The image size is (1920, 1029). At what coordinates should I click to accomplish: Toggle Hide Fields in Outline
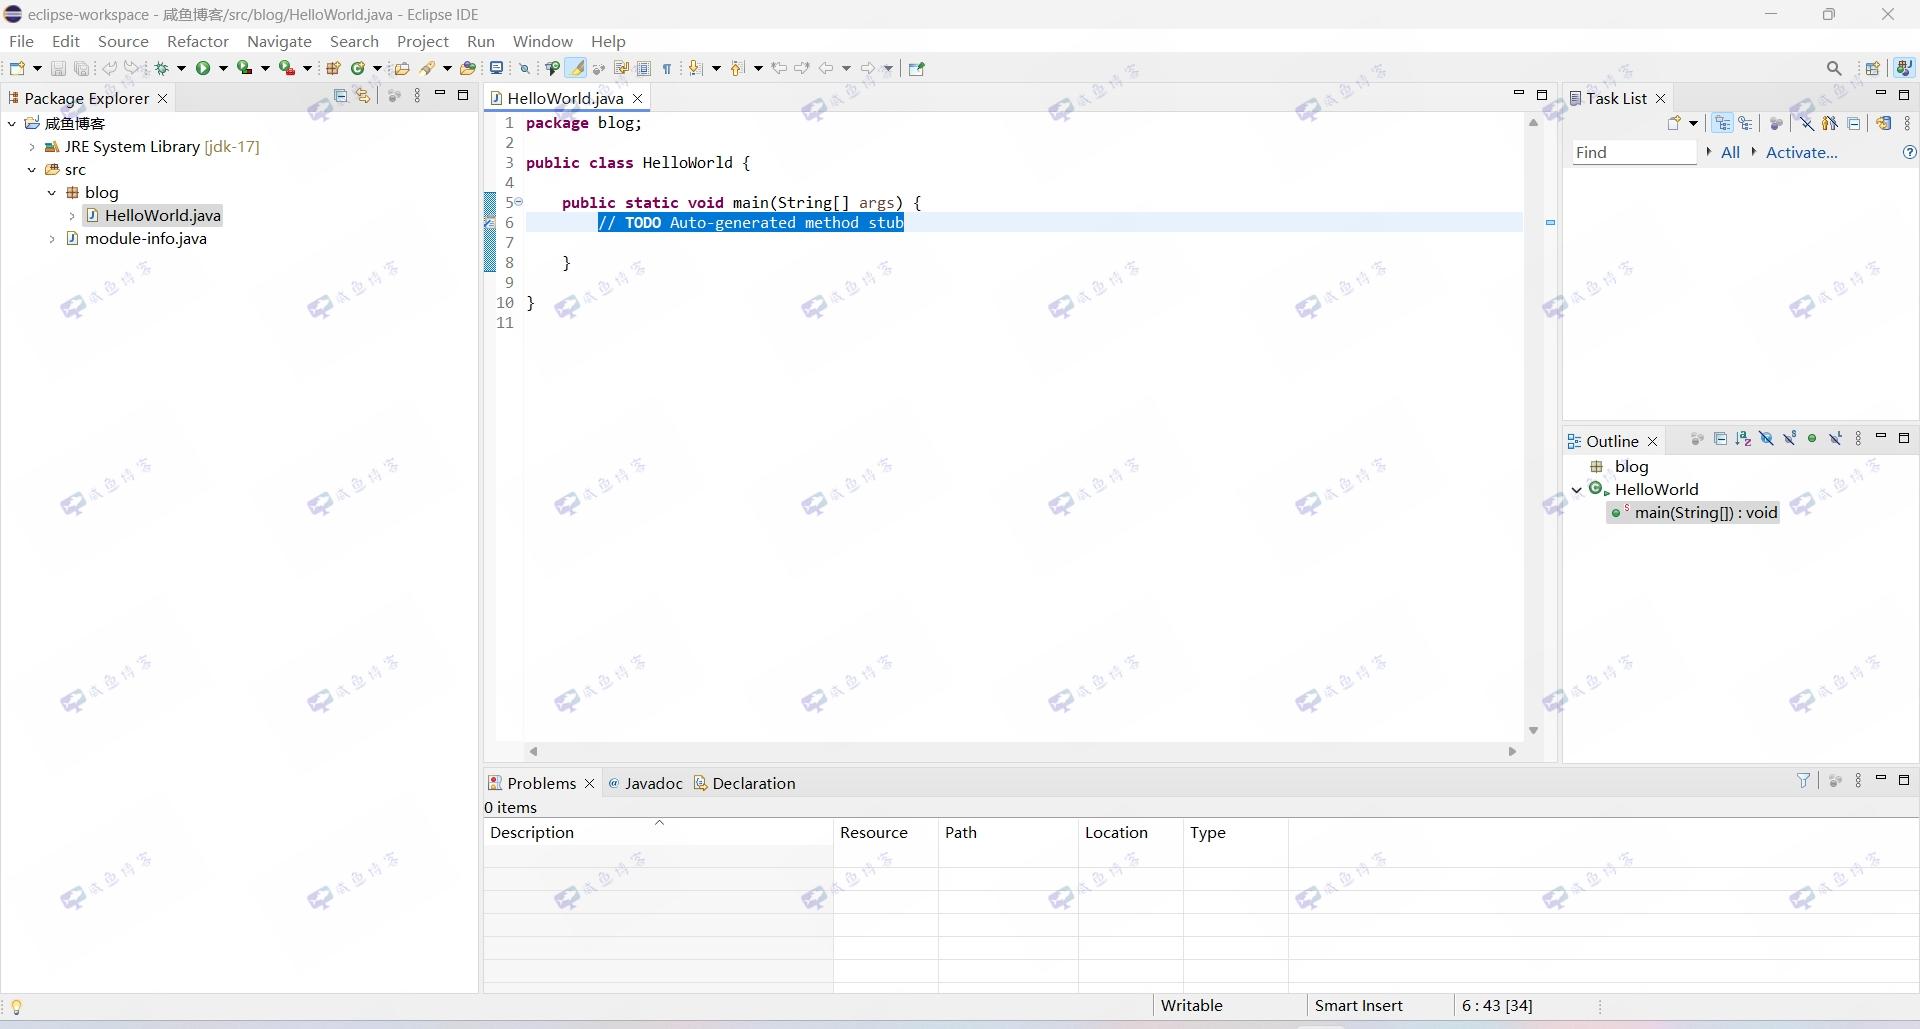point(1766,438)
